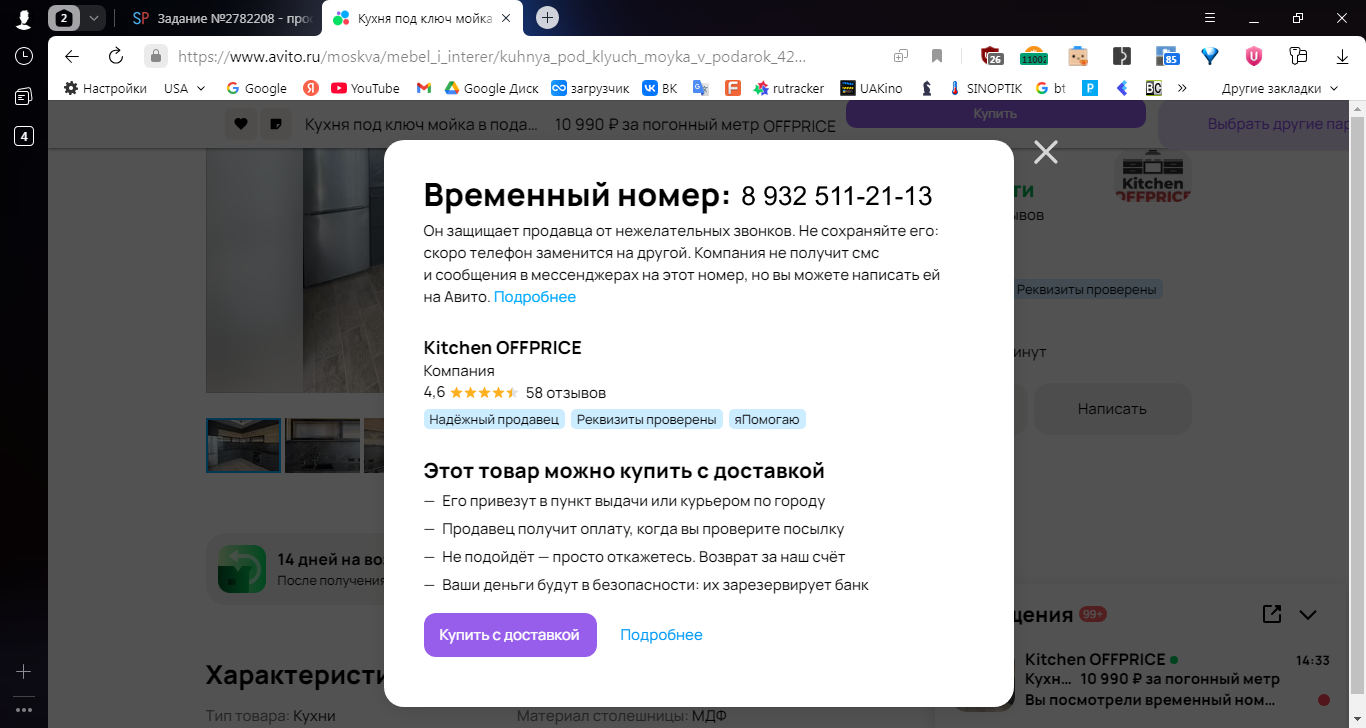Open the browser hamburger menu

(1210, 17)
